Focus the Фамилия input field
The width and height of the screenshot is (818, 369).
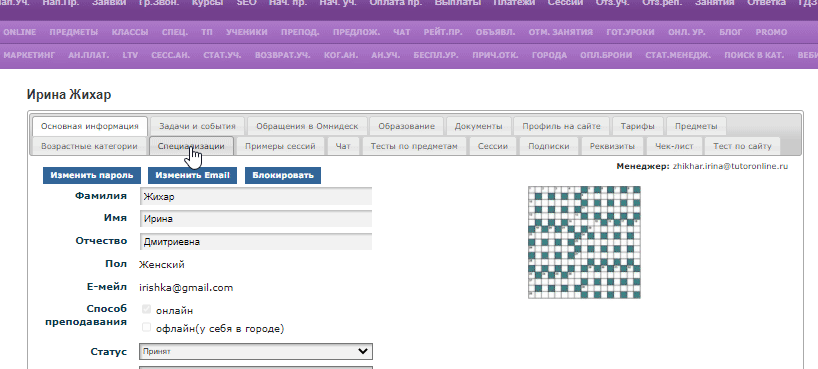pyautogui.click(x=256, y=196)
